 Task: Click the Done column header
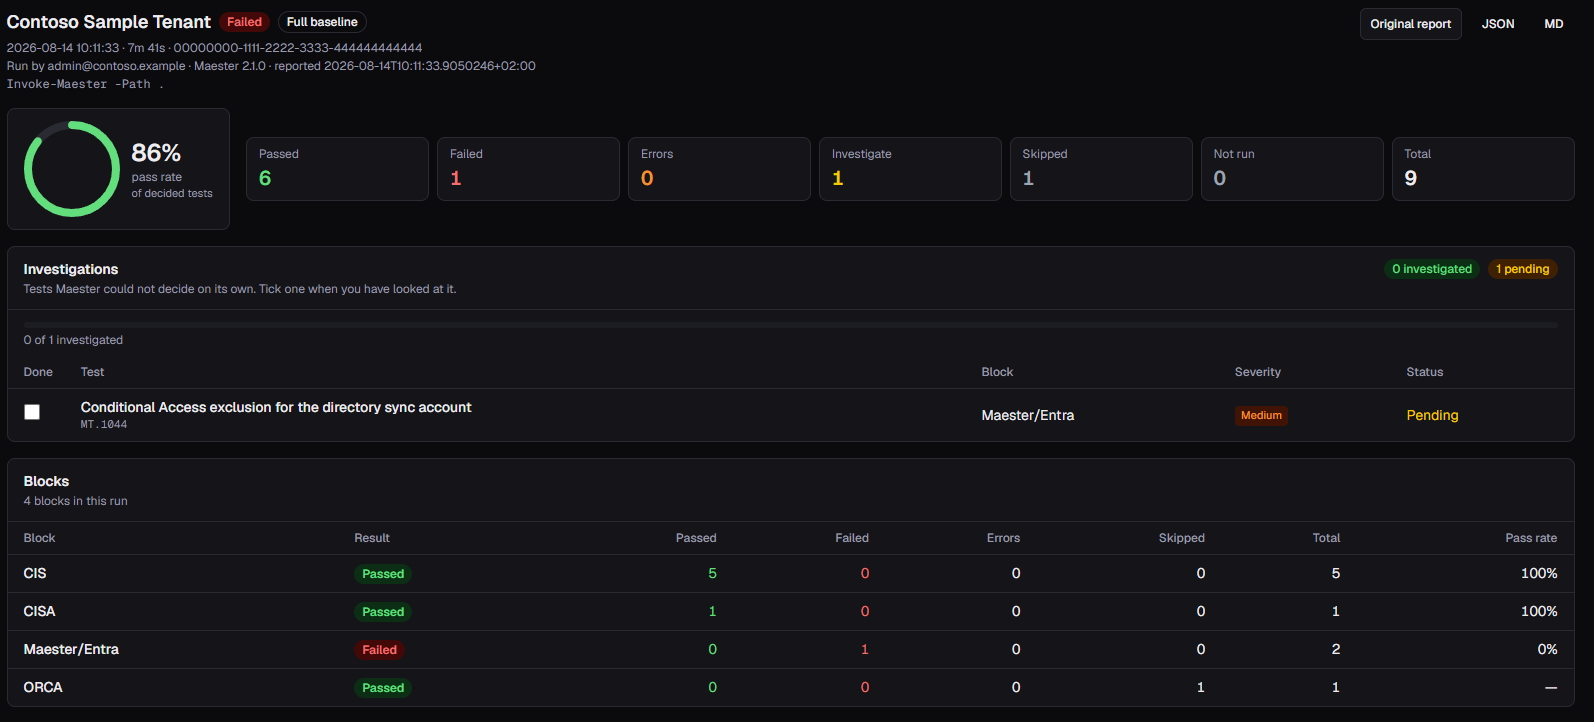click(38, 372)
